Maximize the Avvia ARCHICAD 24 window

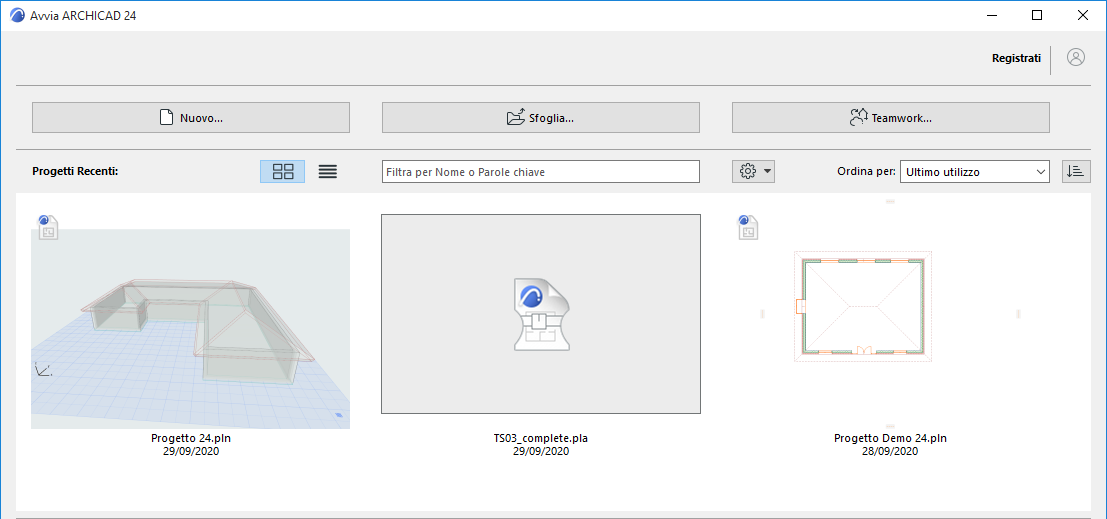(x=1036, y=16)
